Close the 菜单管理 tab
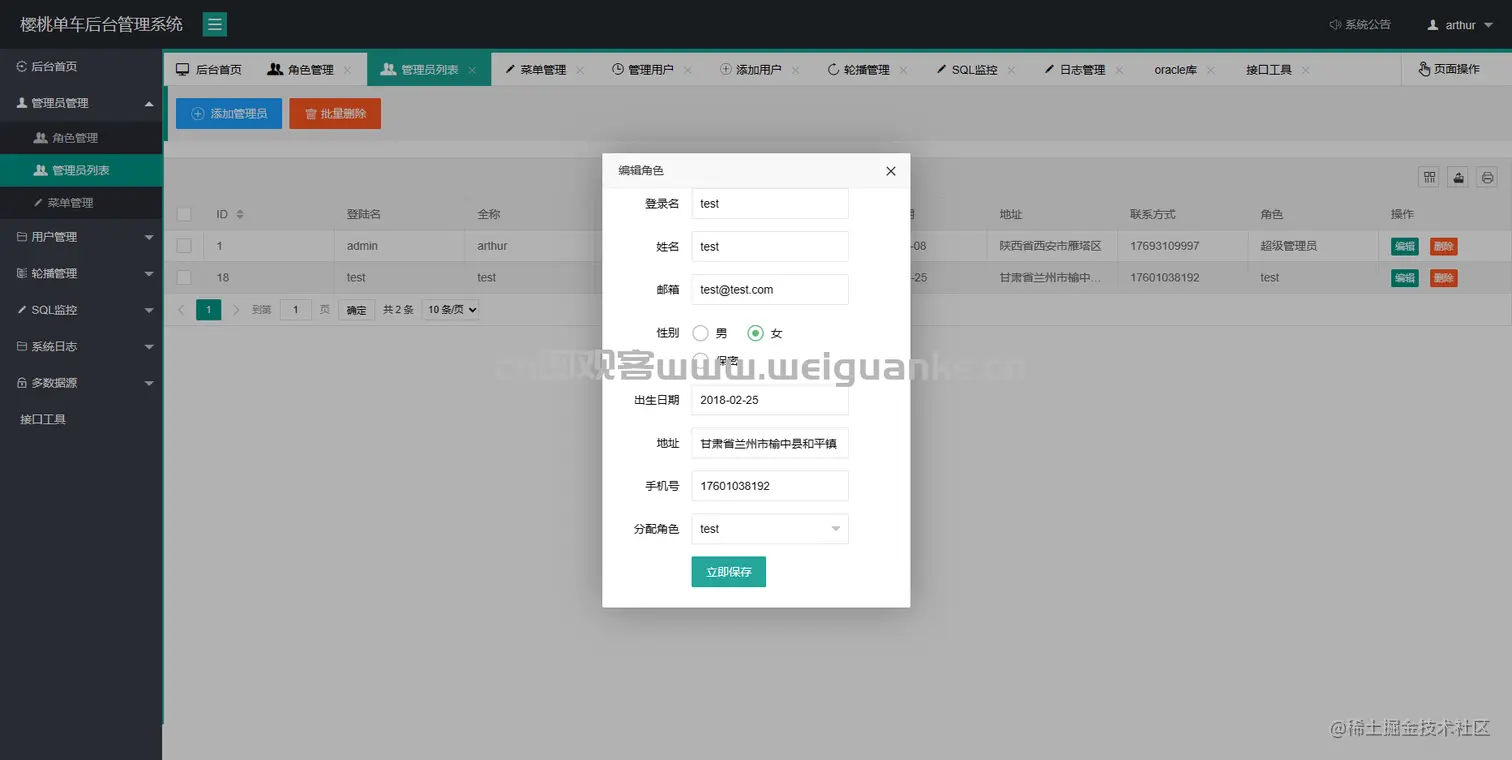Screen dimensions: 1512x760 pos(580,70)
